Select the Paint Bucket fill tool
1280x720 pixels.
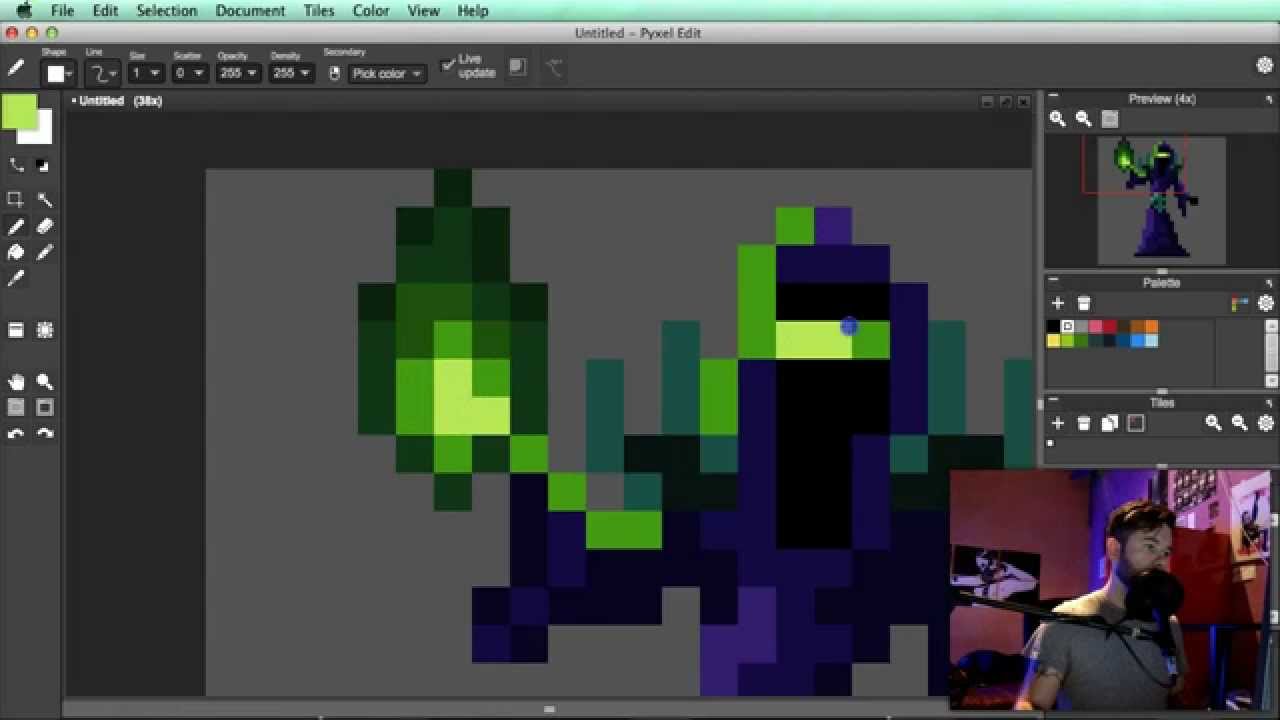[x=16, y=253]
